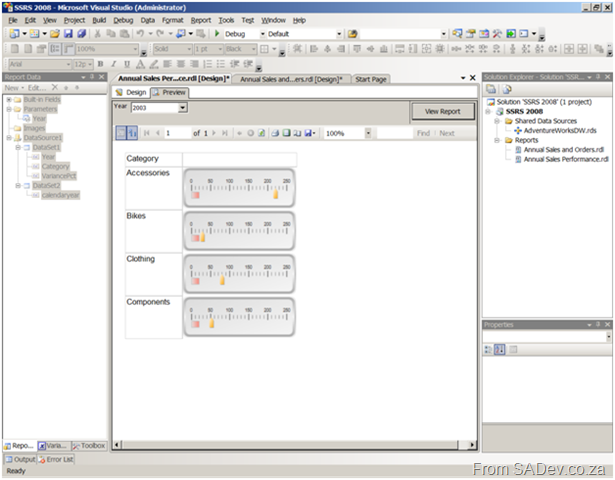The width and height of the screenshot is (615, 480).
Task: Open the Format menu
Action: [x=173, y=20]
